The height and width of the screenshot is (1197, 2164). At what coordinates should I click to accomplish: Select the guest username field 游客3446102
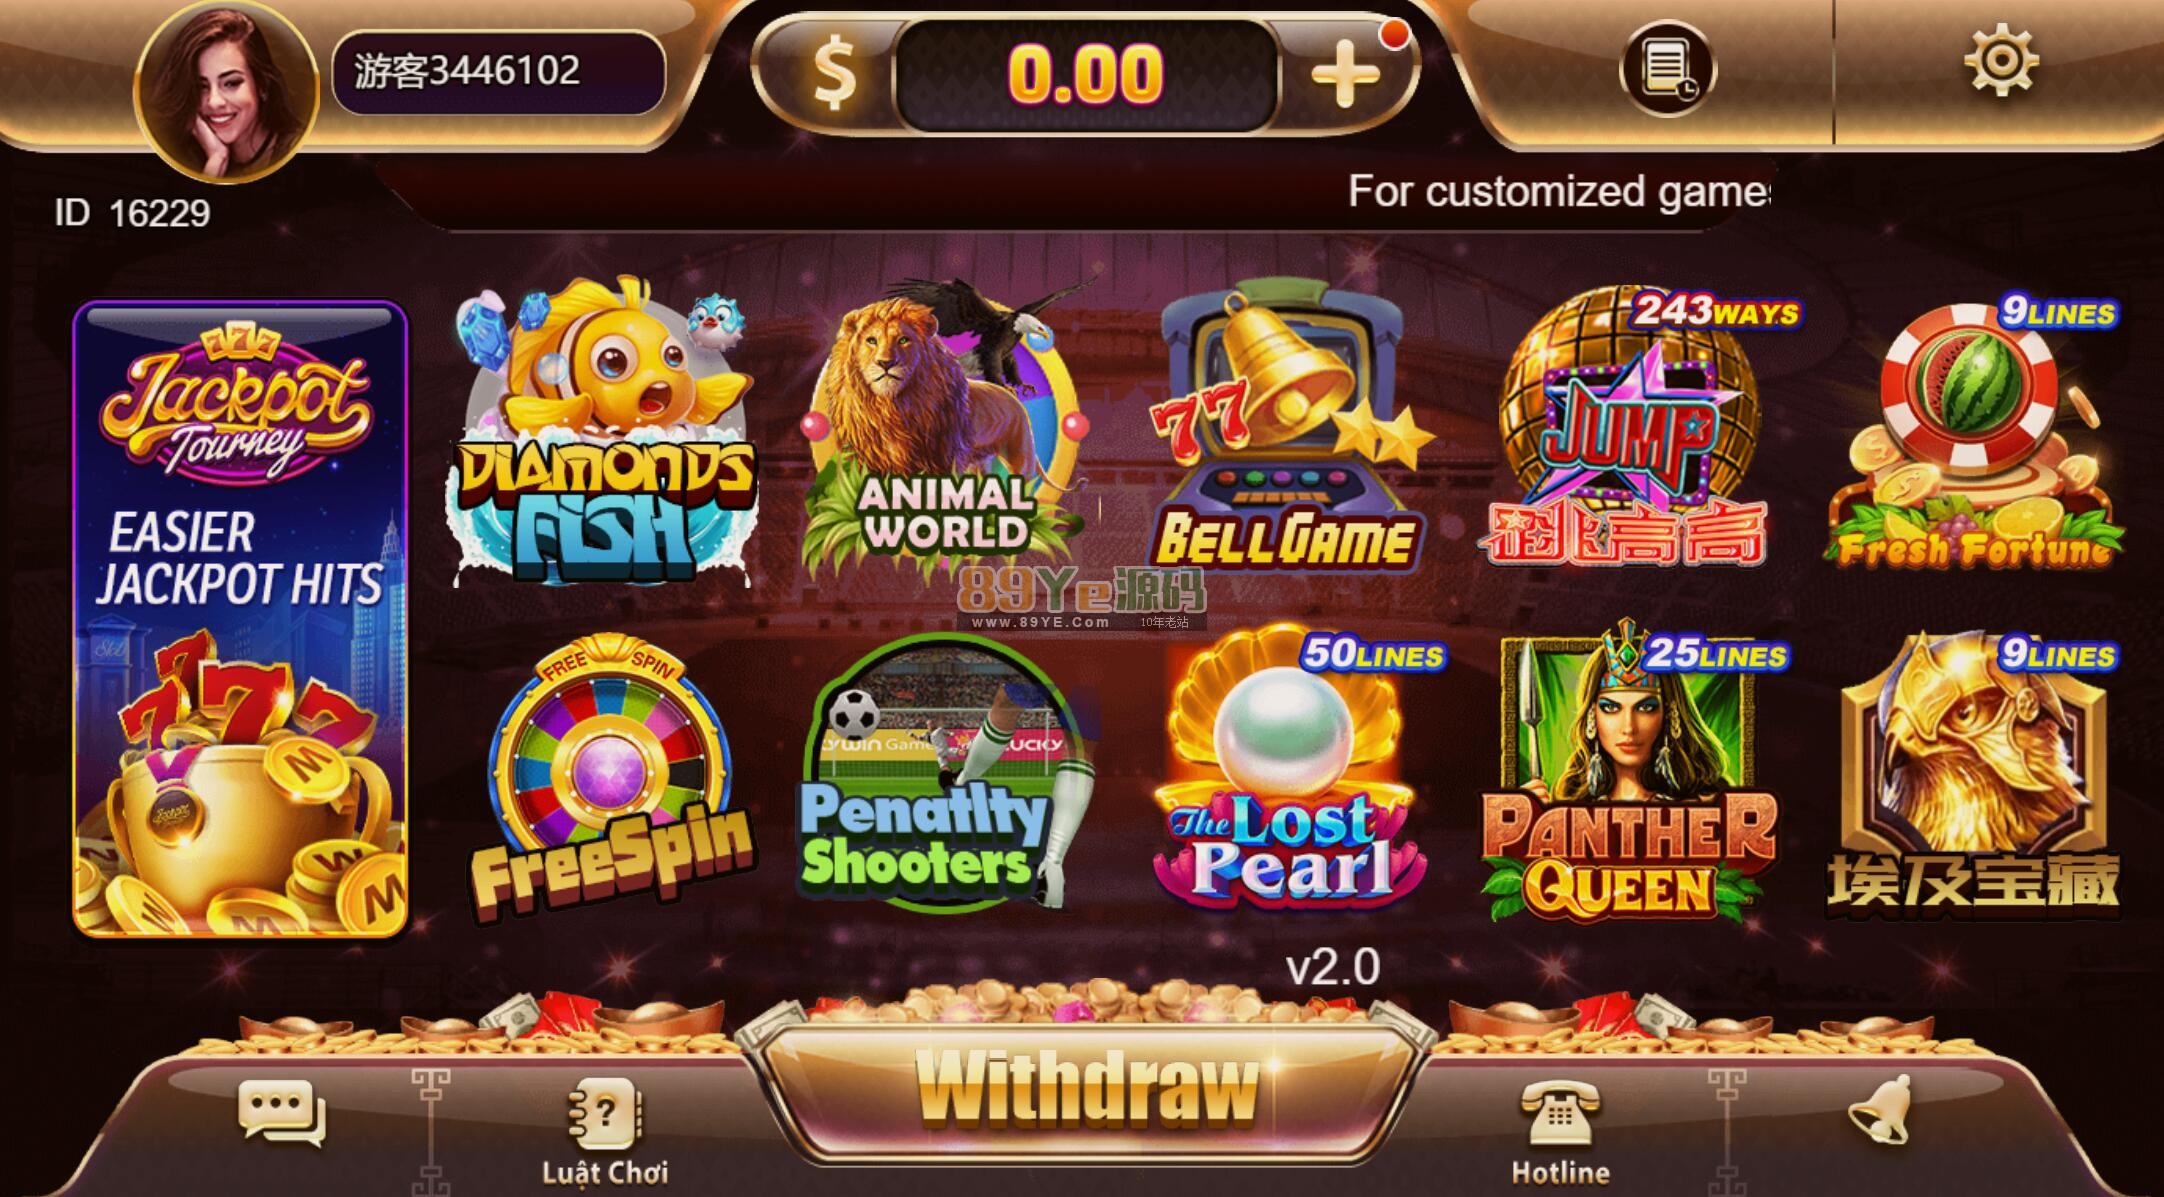(x=498, y=71)
